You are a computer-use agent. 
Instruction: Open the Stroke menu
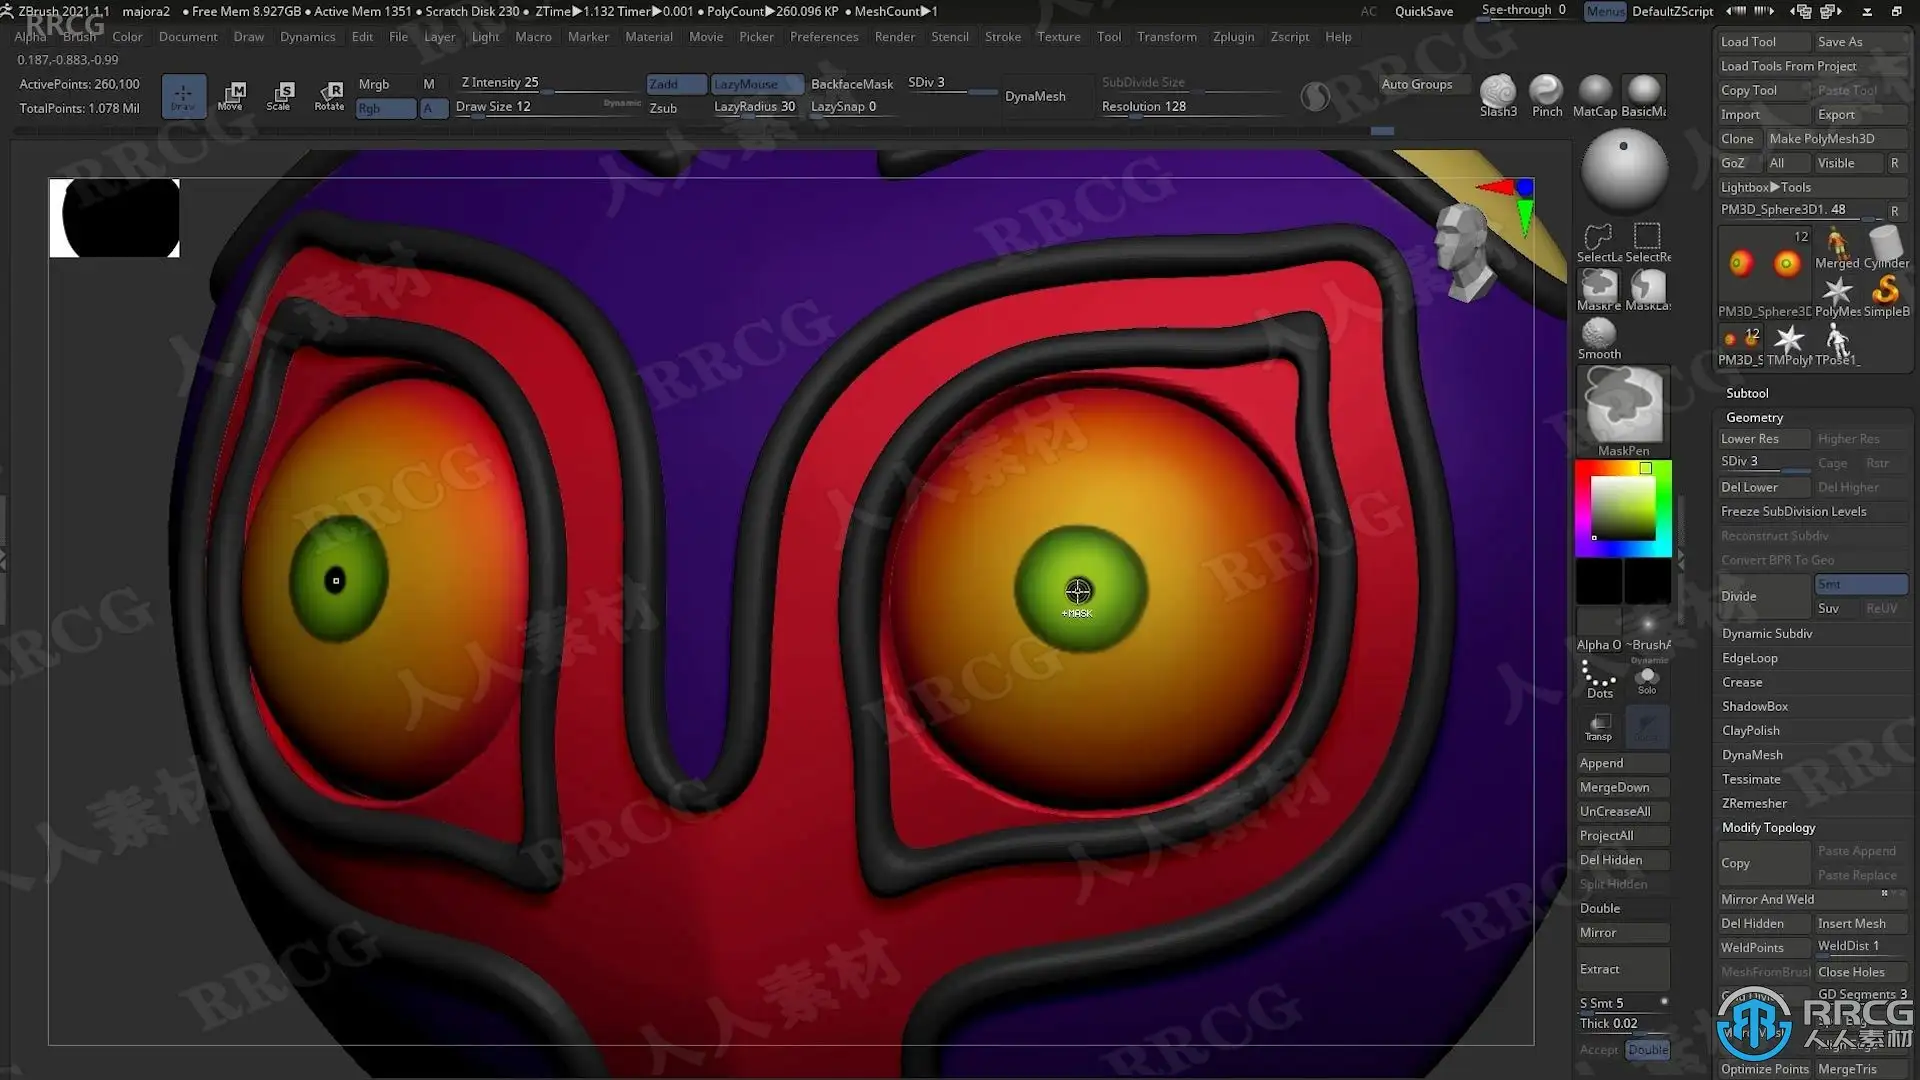coord(1002,37)
